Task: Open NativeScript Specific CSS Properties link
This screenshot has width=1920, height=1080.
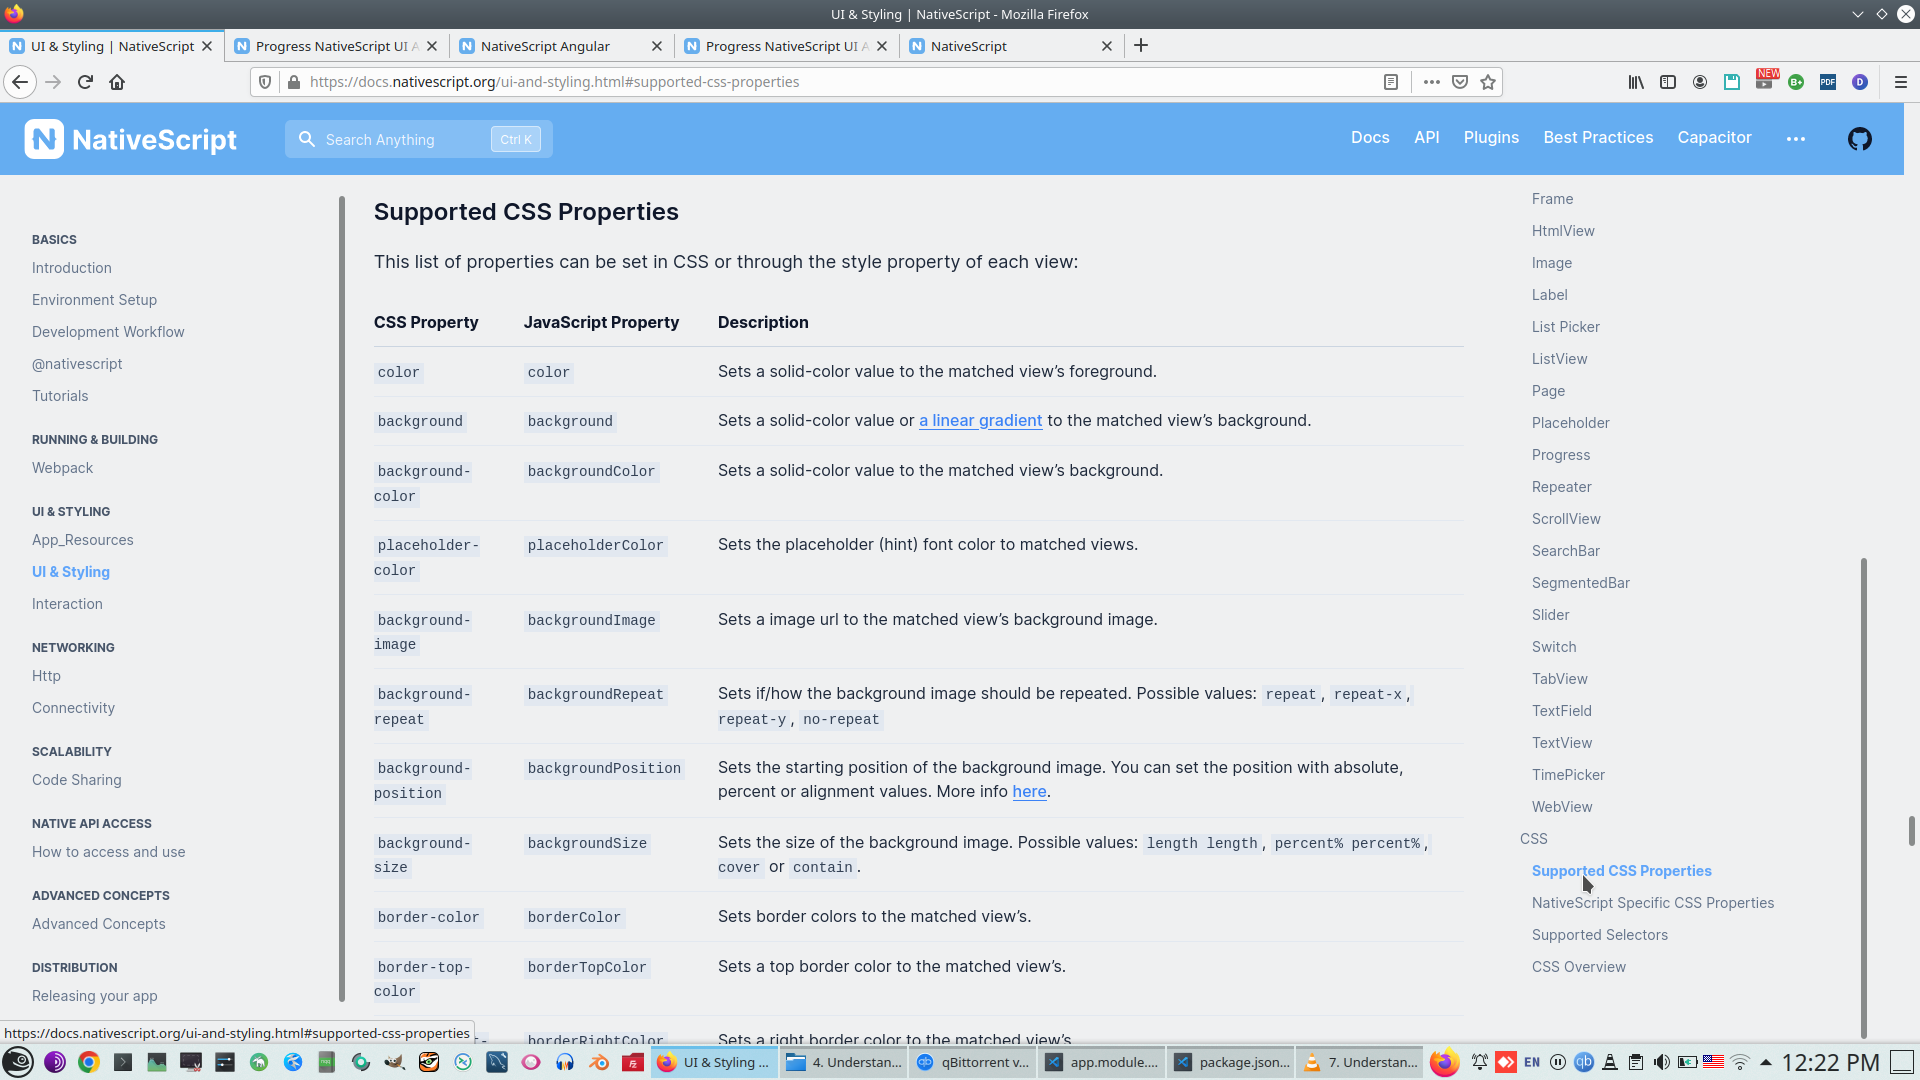Action: (1653, 903)
